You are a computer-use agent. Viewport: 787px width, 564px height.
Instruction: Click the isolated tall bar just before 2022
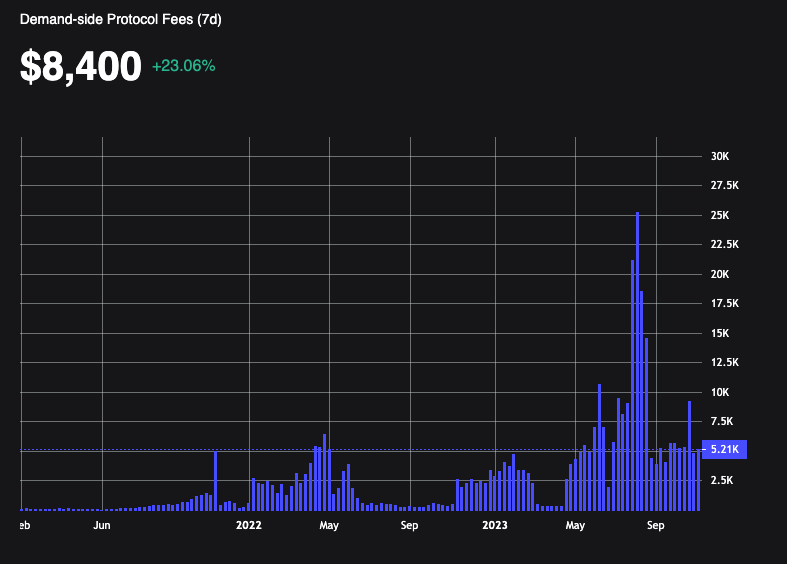point(215,481)
